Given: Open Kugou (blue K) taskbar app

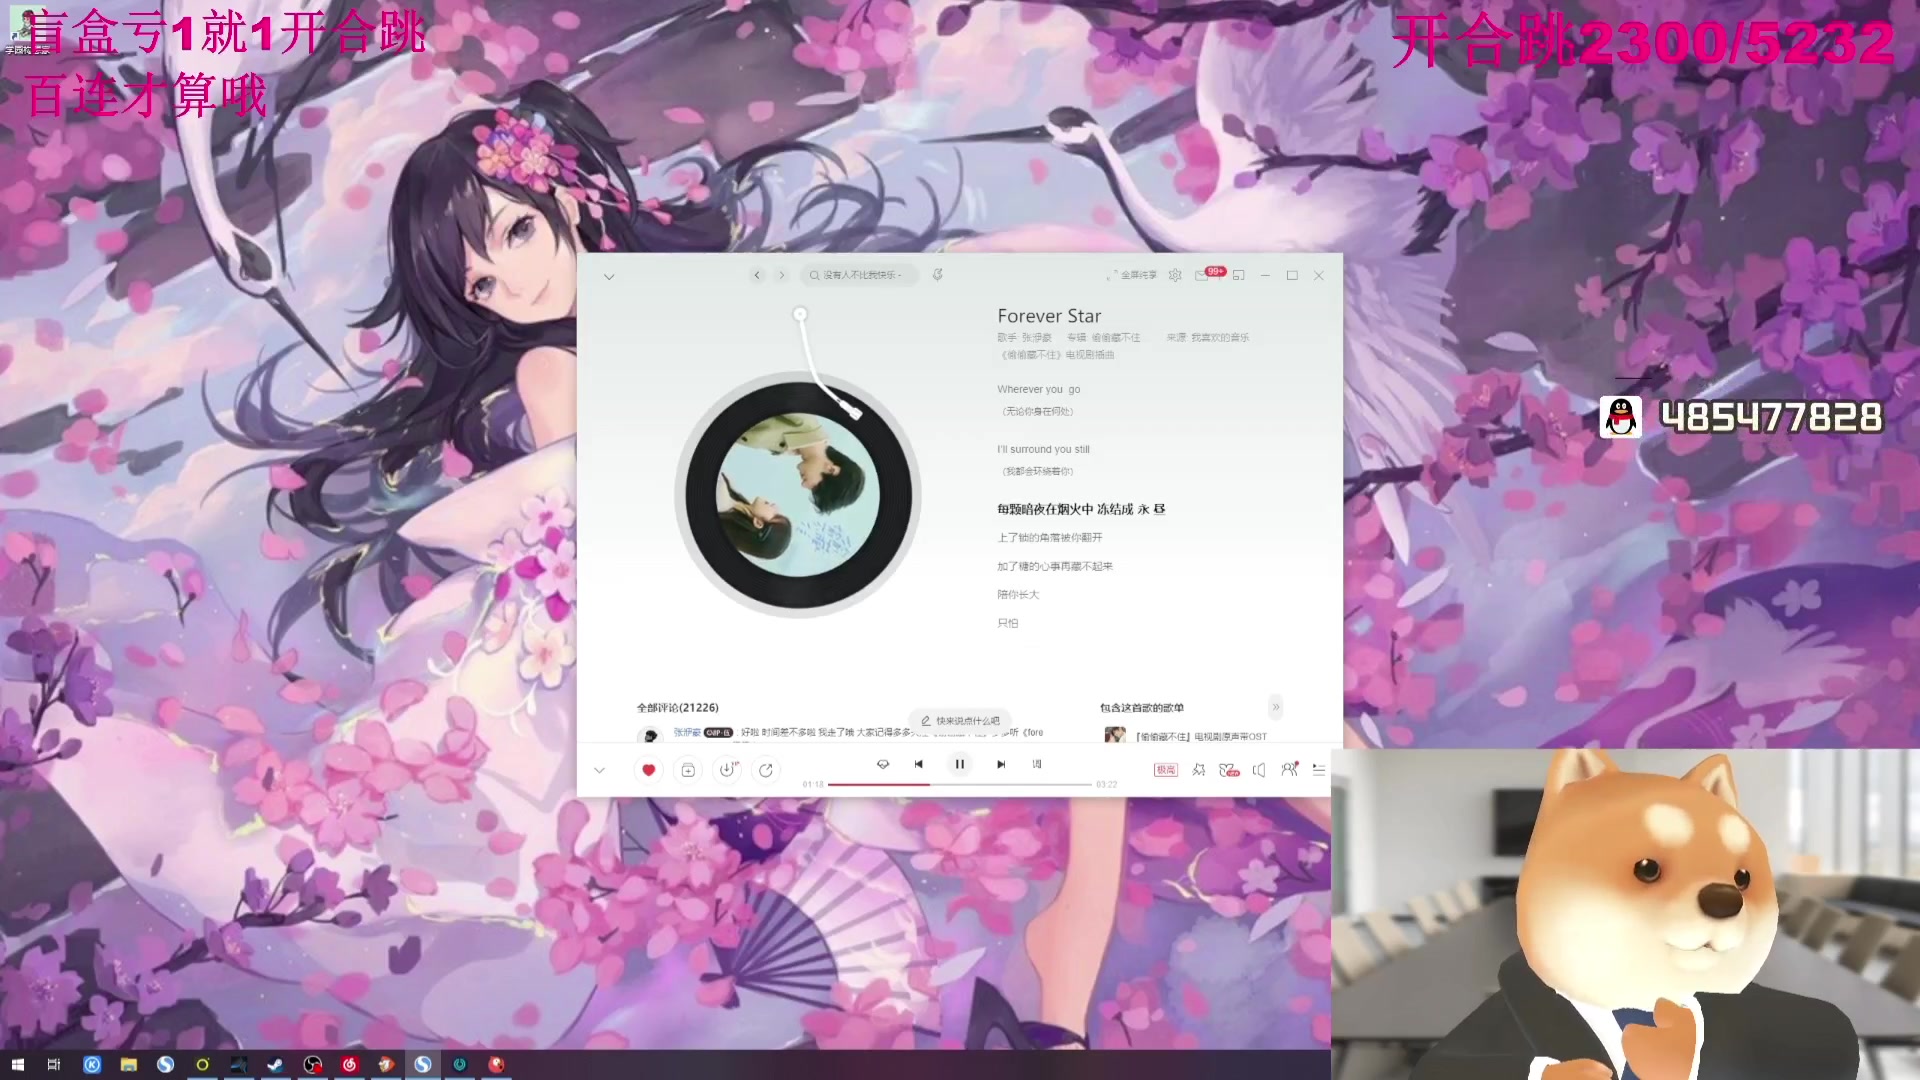Looking at the screenshot, I should point(92,1065).
